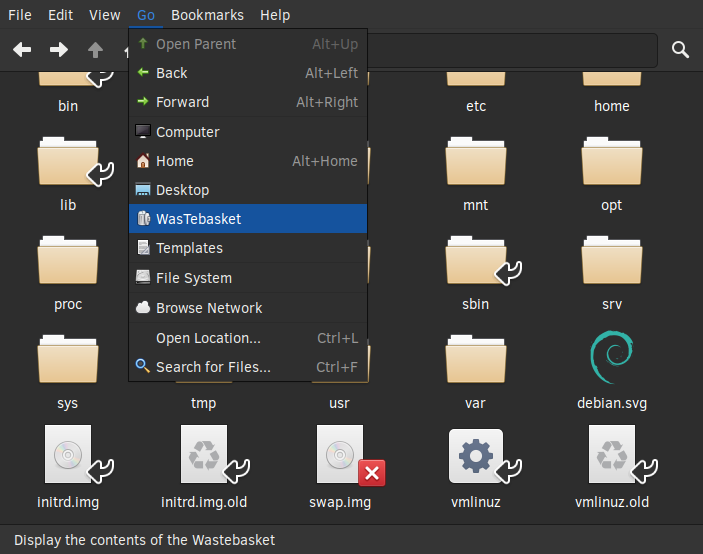Open the sbin folder

tap(475, 262)
